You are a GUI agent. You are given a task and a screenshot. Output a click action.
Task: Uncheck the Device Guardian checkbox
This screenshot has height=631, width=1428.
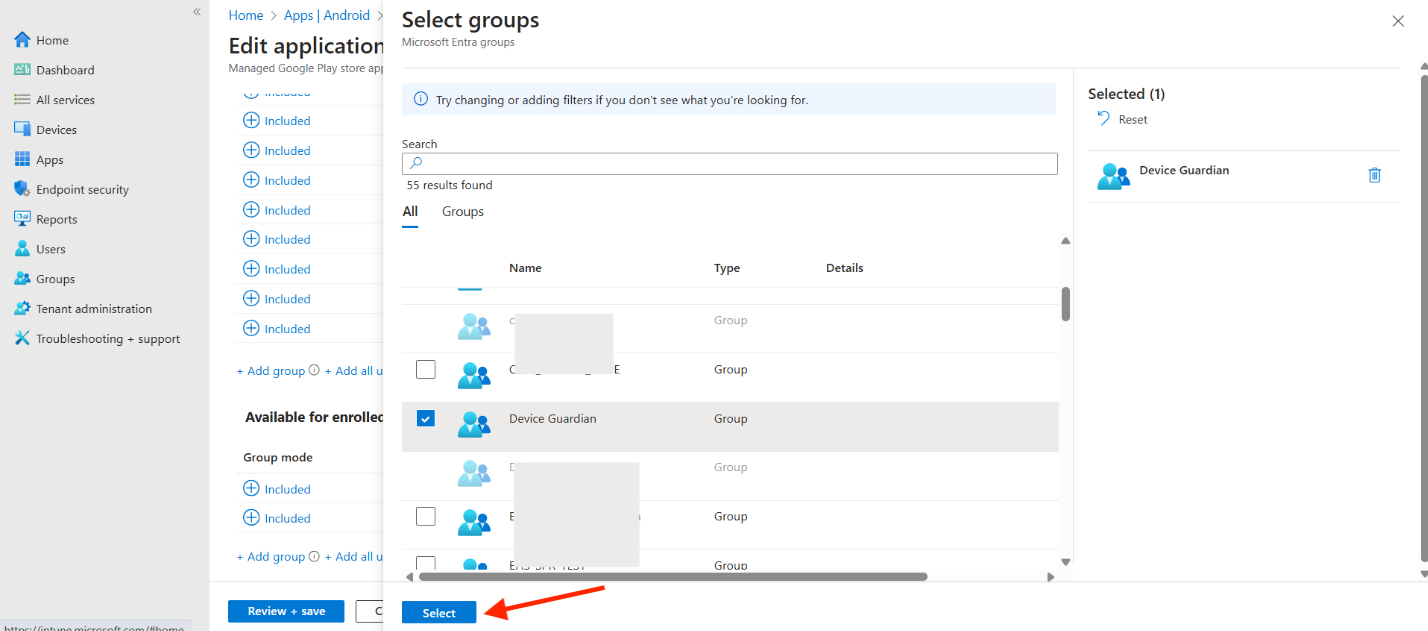[426, 419]
